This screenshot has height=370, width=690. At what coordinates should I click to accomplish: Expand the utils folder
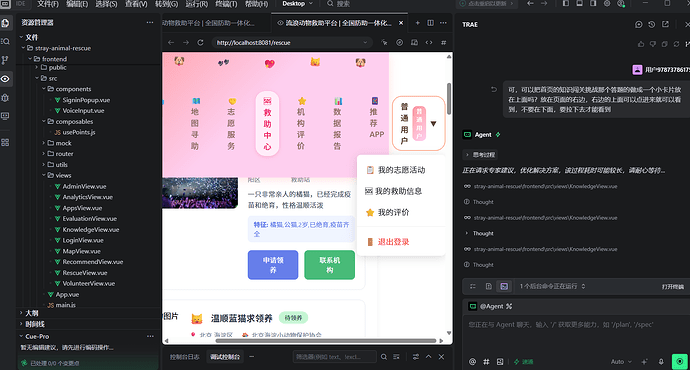click(x=44, y=165)
